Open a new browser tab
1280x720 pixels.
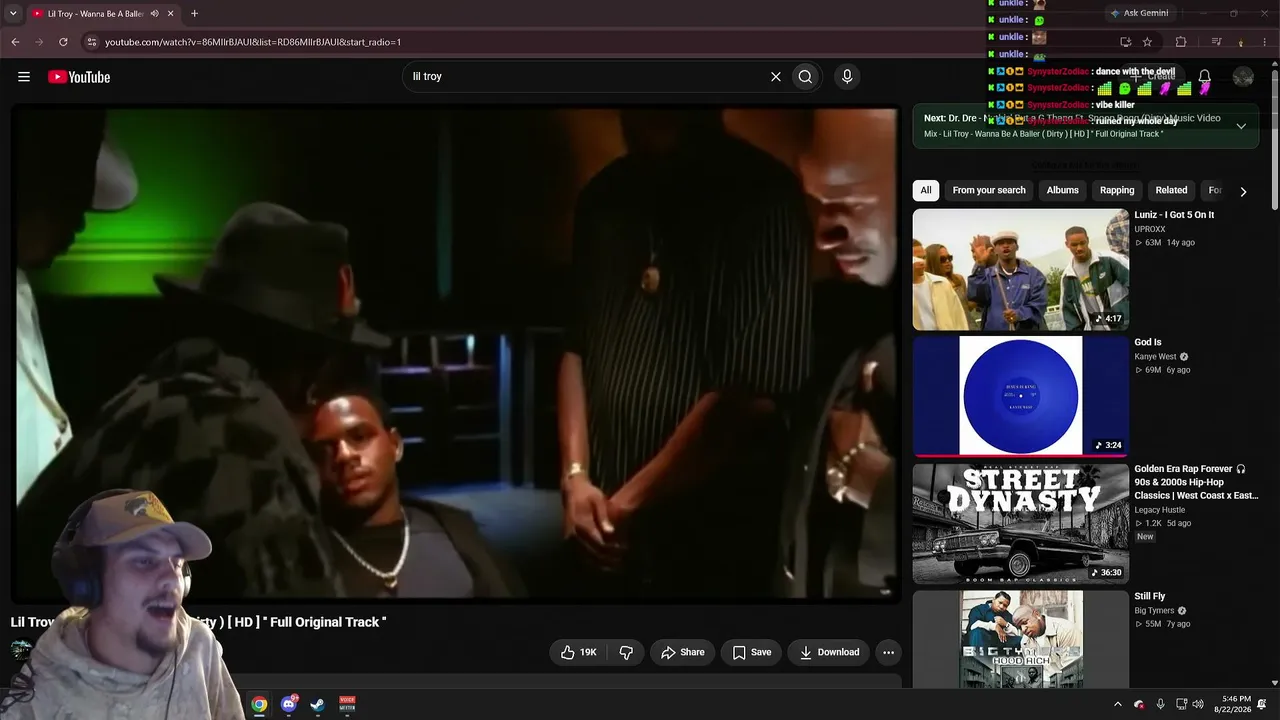(x=194, y=14)
